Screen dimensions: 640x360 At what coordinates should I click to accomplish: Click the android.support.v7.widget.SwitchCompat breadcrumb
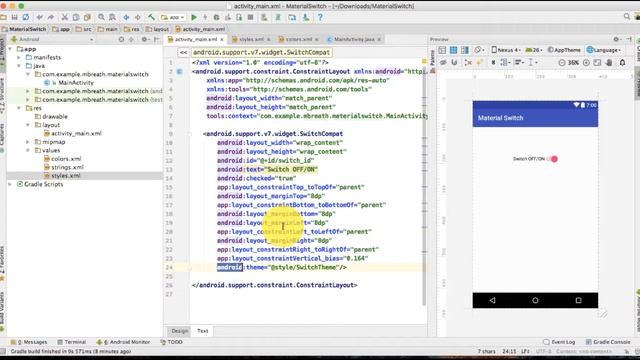point(261,52)
